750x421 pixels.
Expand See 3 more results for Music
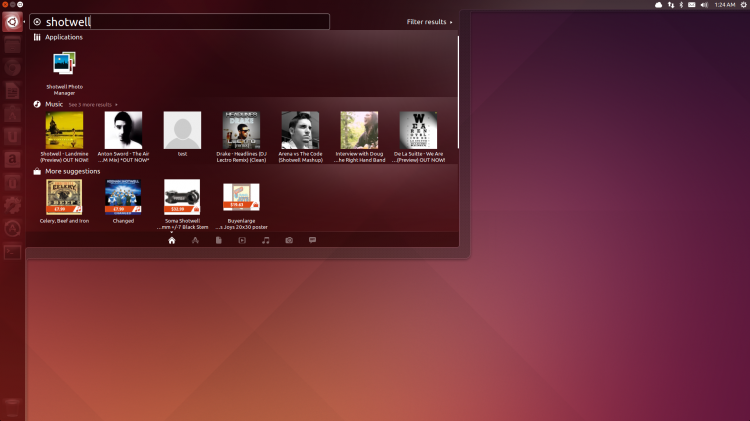[92, 104]
